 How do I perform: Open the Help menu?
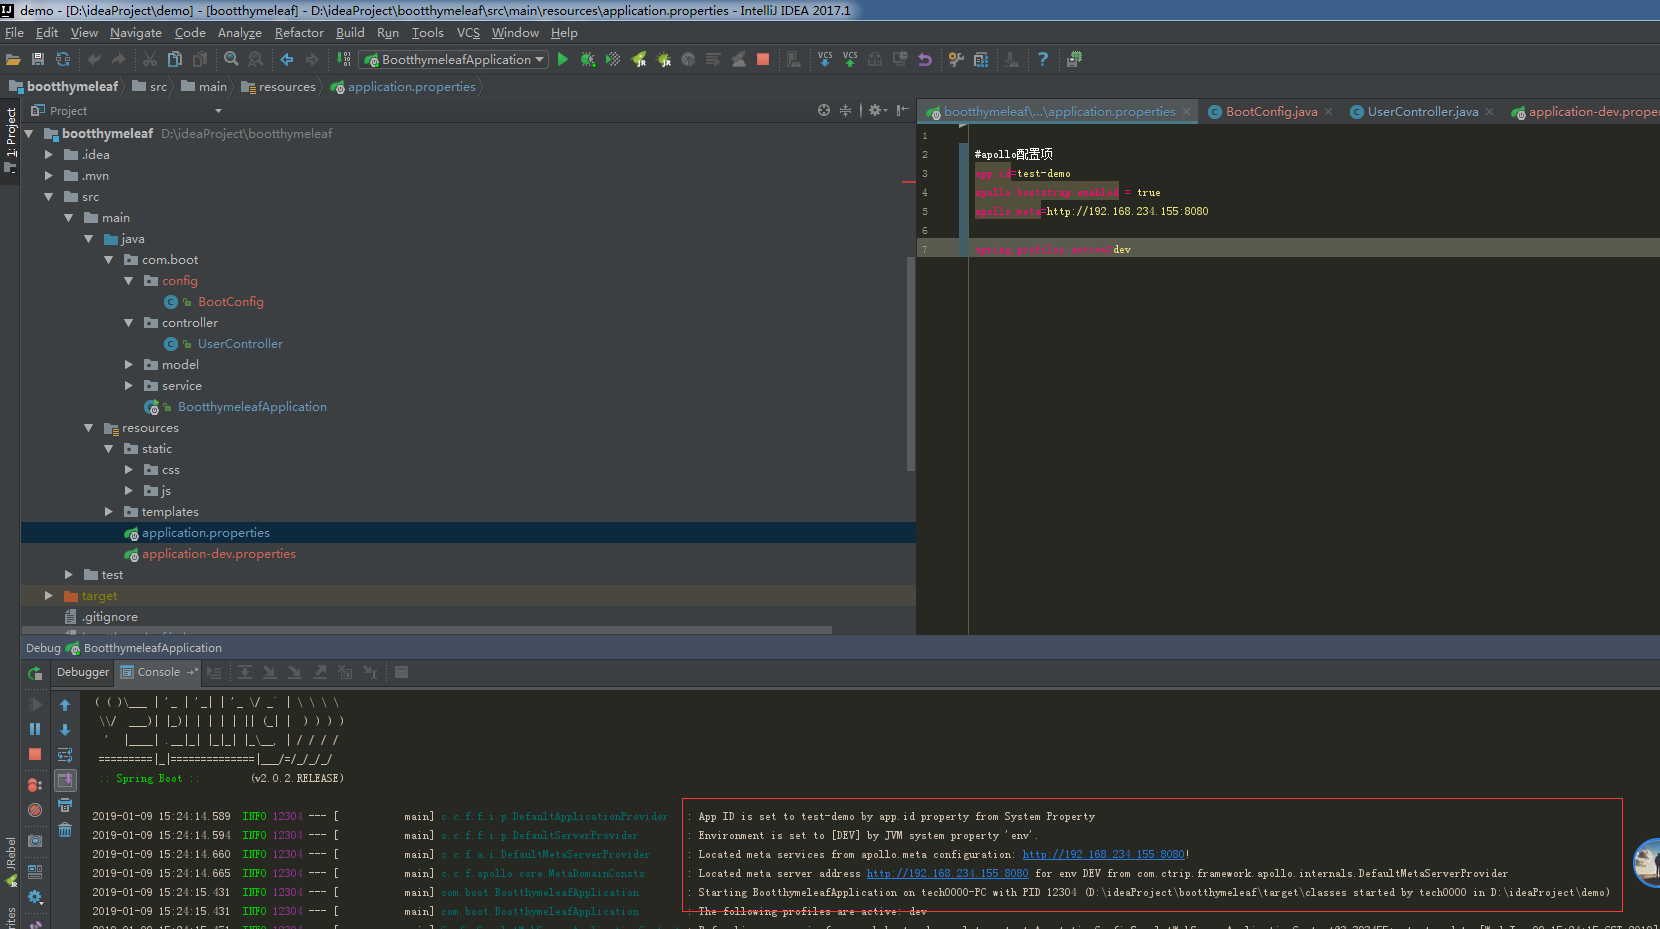564,32
